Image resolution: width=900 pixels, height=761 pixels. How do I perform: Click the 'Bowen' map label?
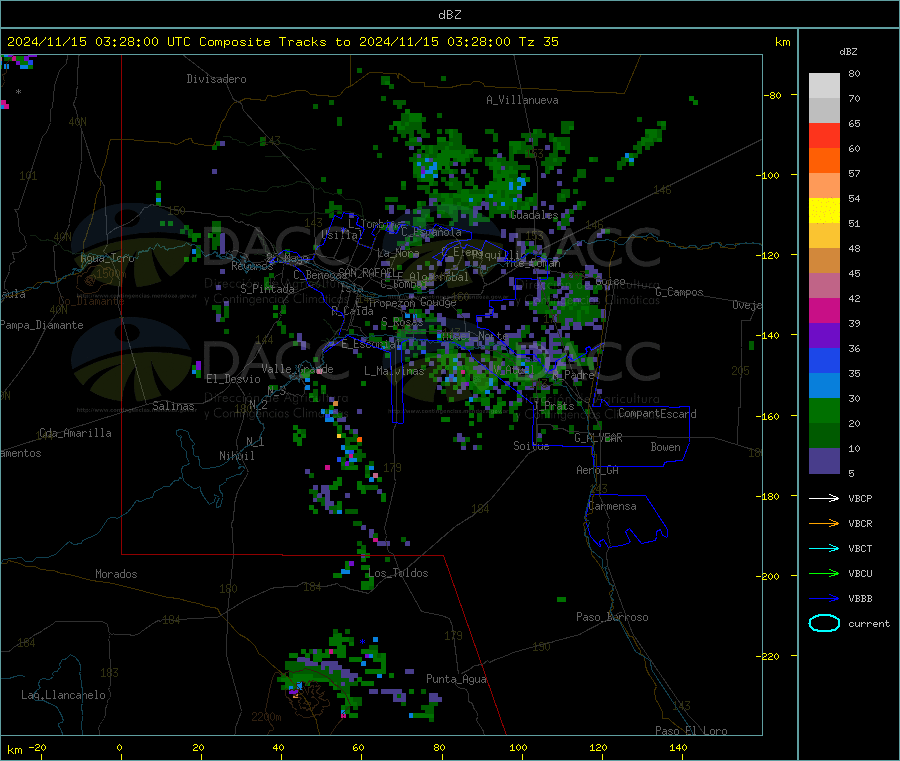665,447
